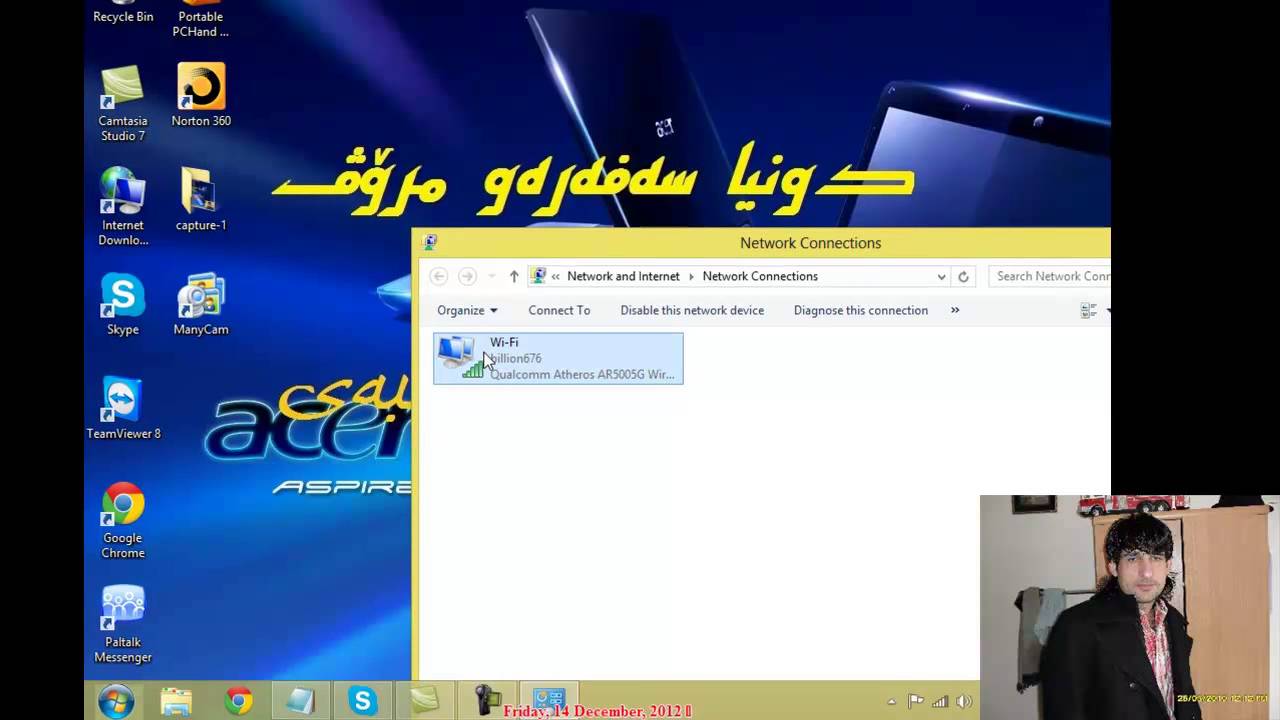This screenshot has height=720, width=1280.
Task: Click the Network and Internet breadcrumb
Action: (x=623, y=276)
